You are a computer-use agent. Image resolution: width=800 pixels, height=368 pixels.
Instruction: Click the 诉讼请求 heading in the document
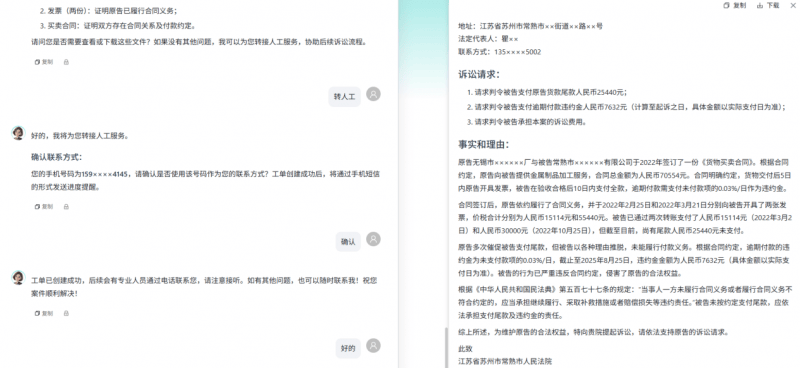[x=479, y=75]
